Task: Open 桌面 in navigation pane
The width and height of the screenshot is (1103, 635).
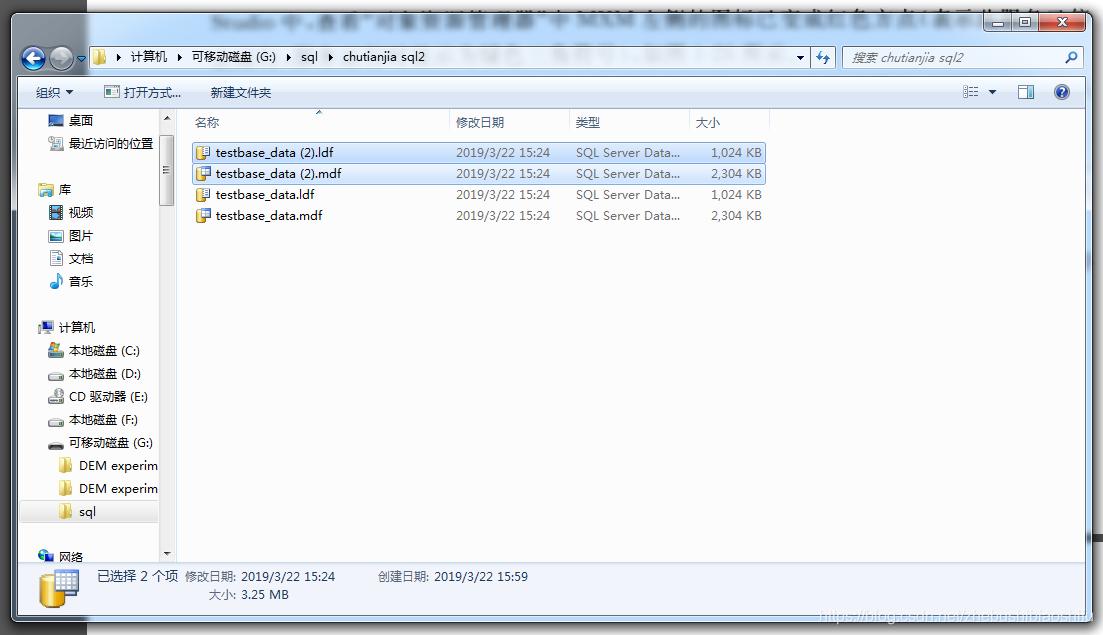Action: click(81, 120)
